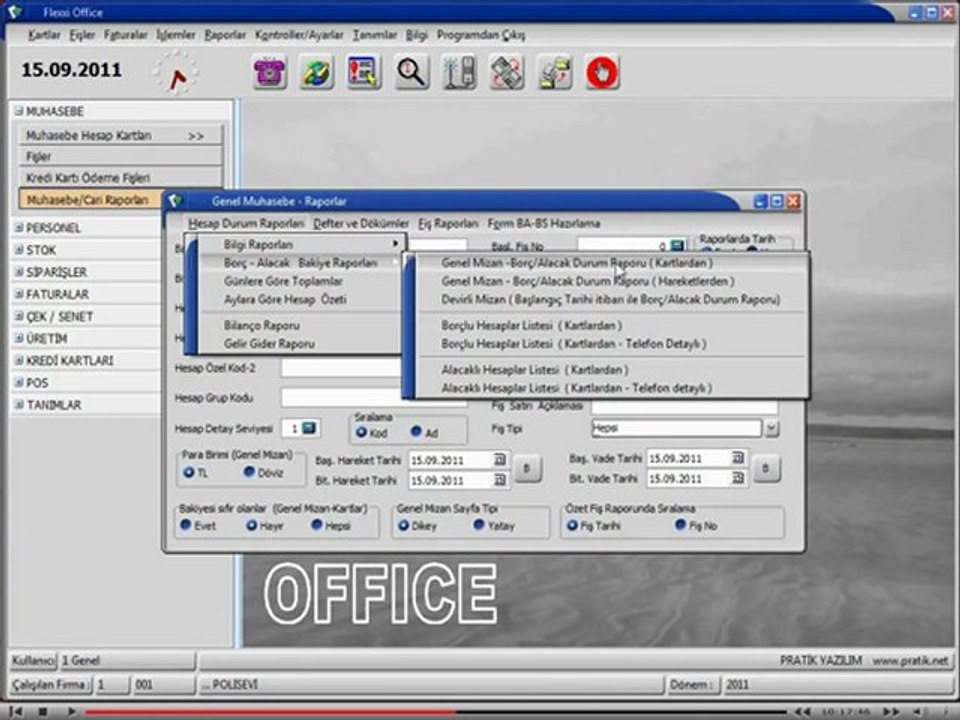
Task: Click Muhasebe Hesap Kartları sidebar button
Action: click(121, 135)
